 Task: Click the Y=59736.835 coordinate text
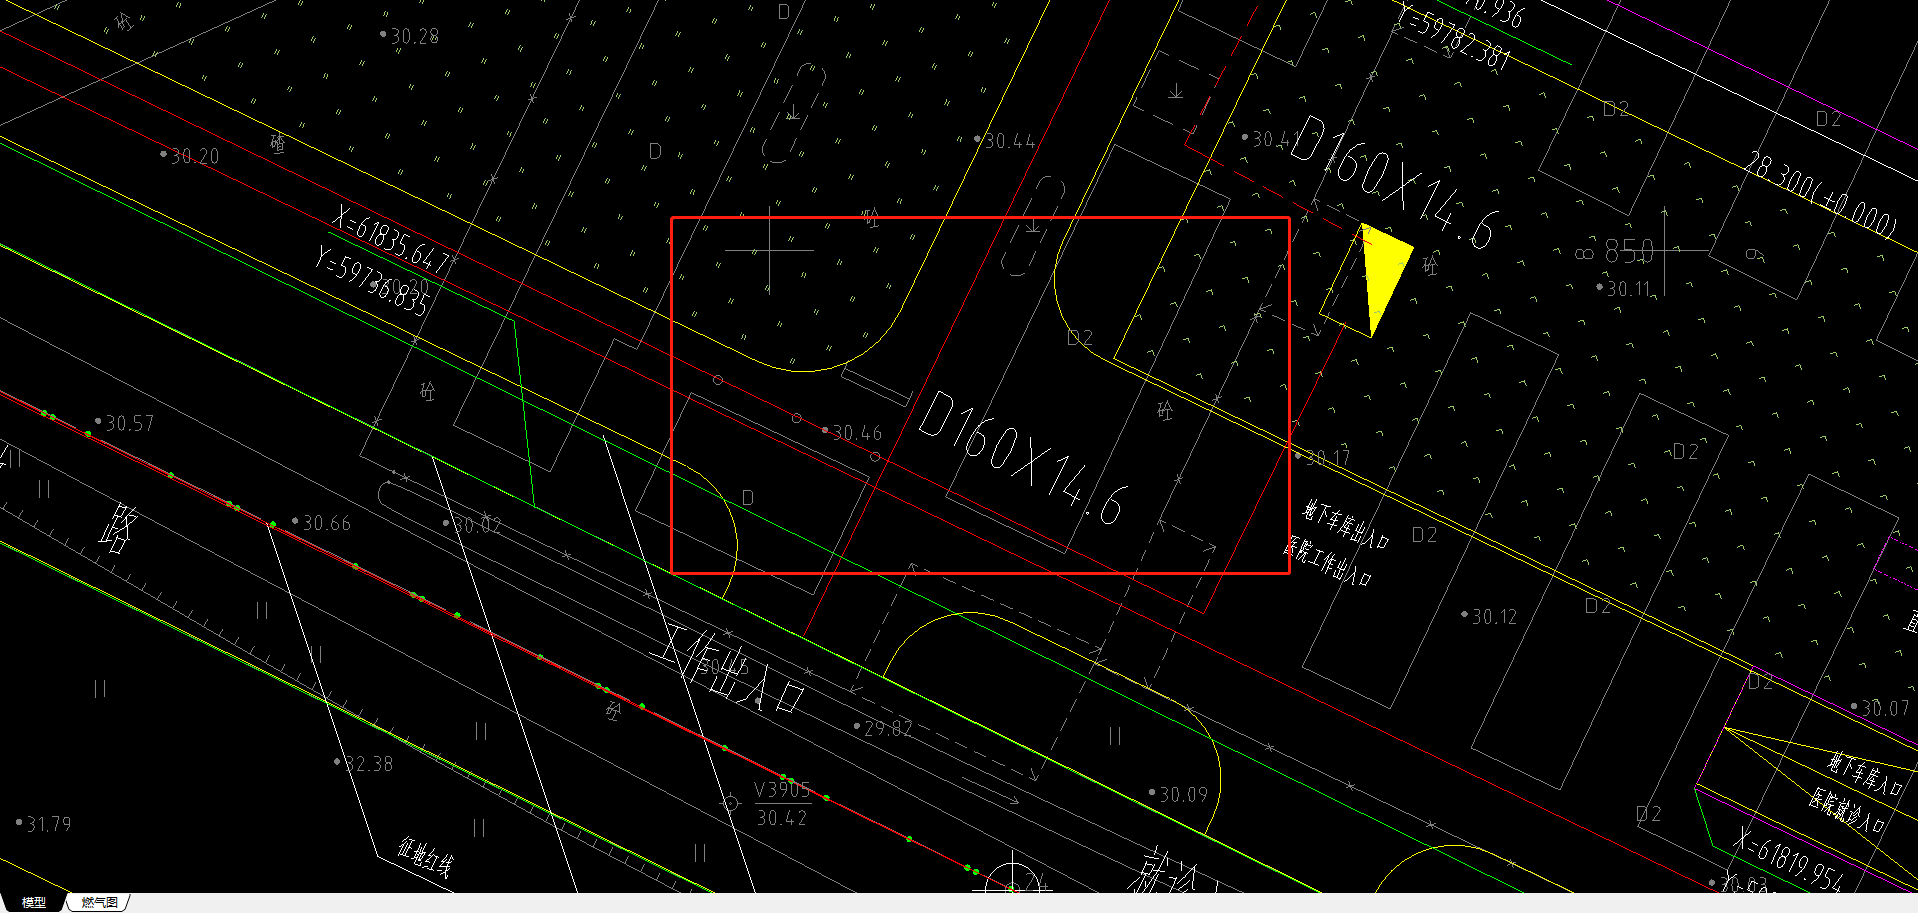pos(372,280)
